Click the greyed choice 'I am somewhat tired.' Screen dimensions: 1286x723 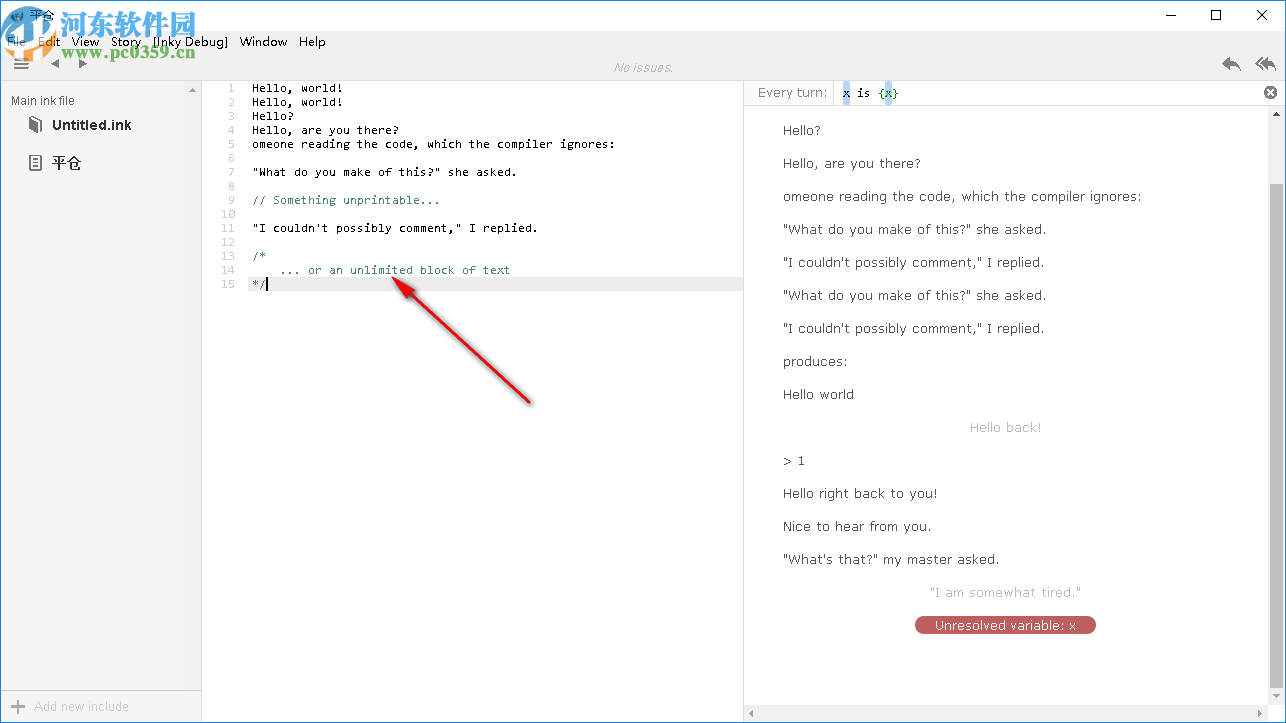[x=1005, y=592]
